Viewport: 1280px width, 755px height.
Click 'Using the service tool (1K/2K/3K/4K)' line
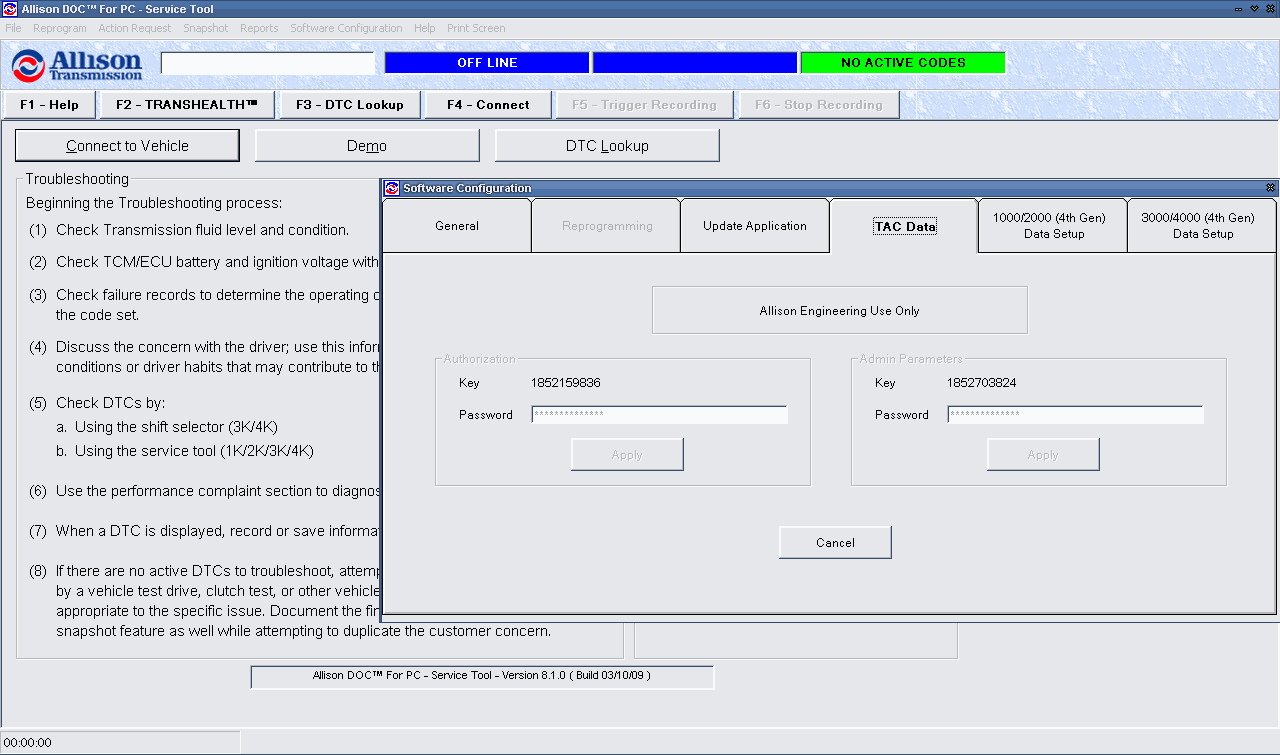point(185,451)
